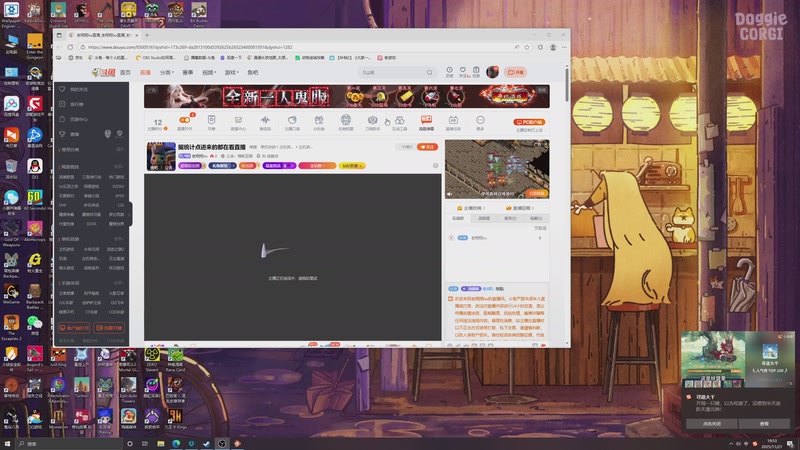Click the 全新一人鬼服 banner ad
Viewport: 800px width, 450px height.
coord(346,96)
